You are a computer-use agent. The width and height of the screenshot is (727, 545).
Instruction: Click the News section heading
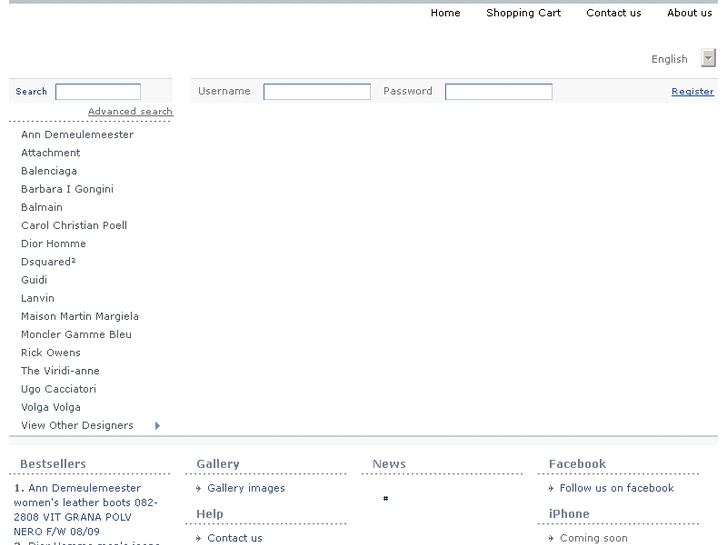pyautogui.click(x=389, y=464)
